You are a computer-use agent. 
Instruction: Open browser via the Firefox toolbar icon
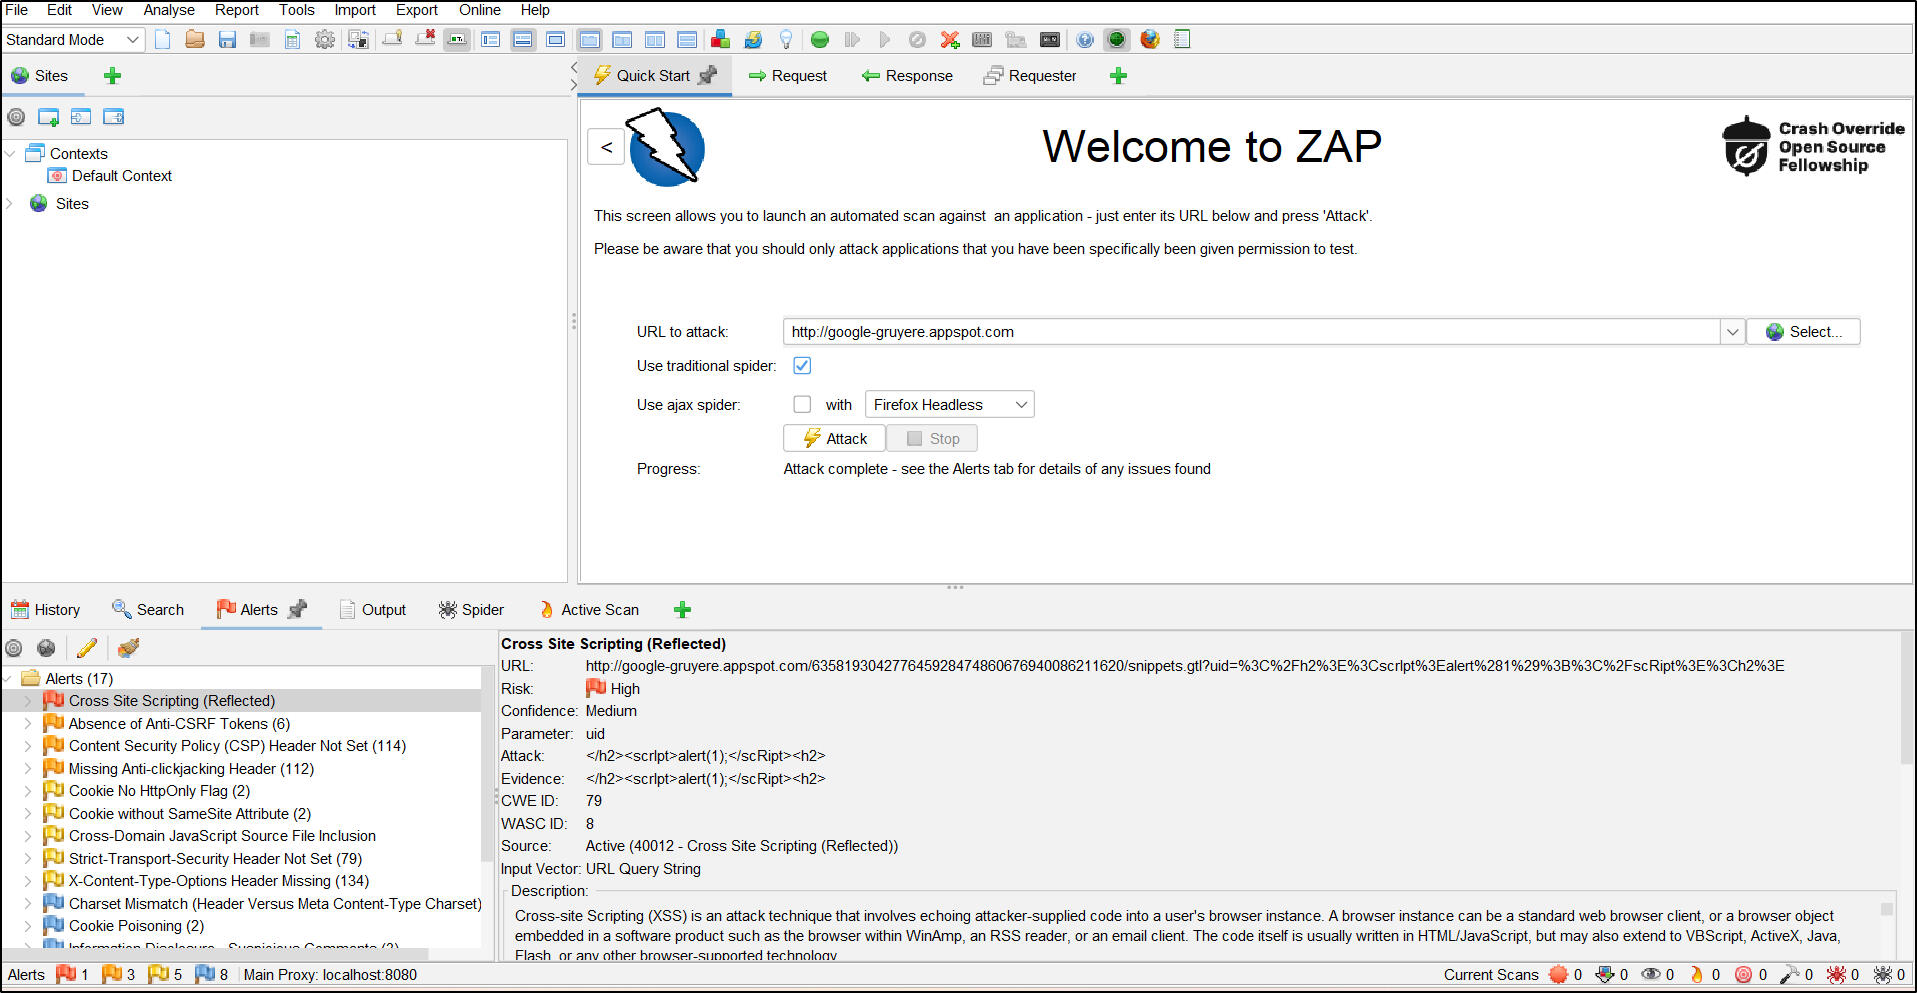(1150, 40)
